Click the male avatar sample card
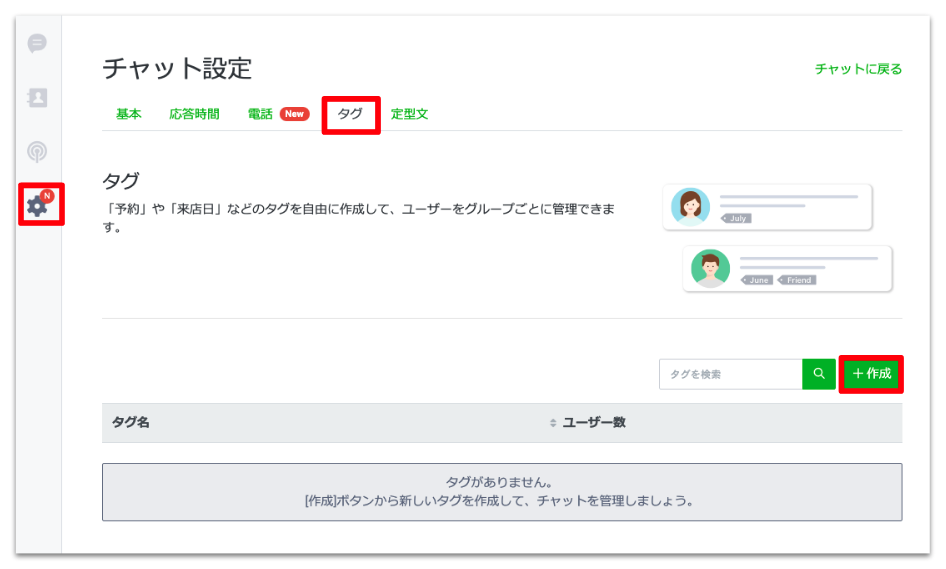This screenshot has width=946, height=569. click(787, 269)
